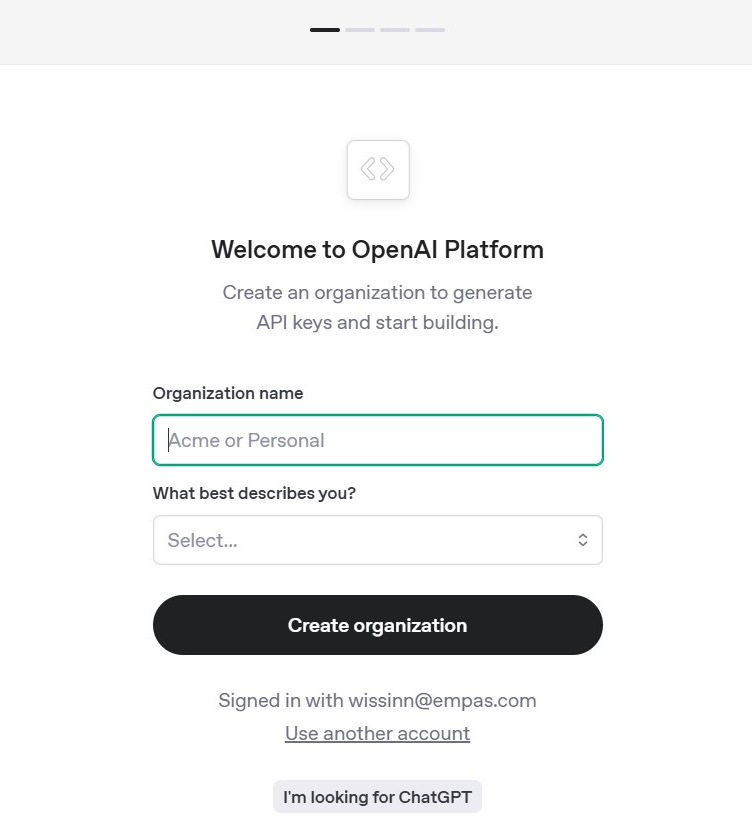Click the code brackets platform logo icon

point(378,170)
